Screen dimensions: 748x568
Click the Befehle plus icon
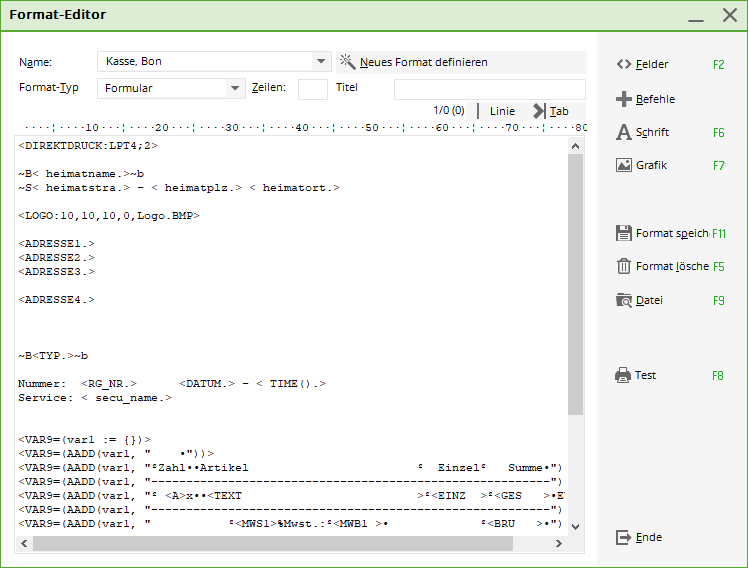point(624,99)
